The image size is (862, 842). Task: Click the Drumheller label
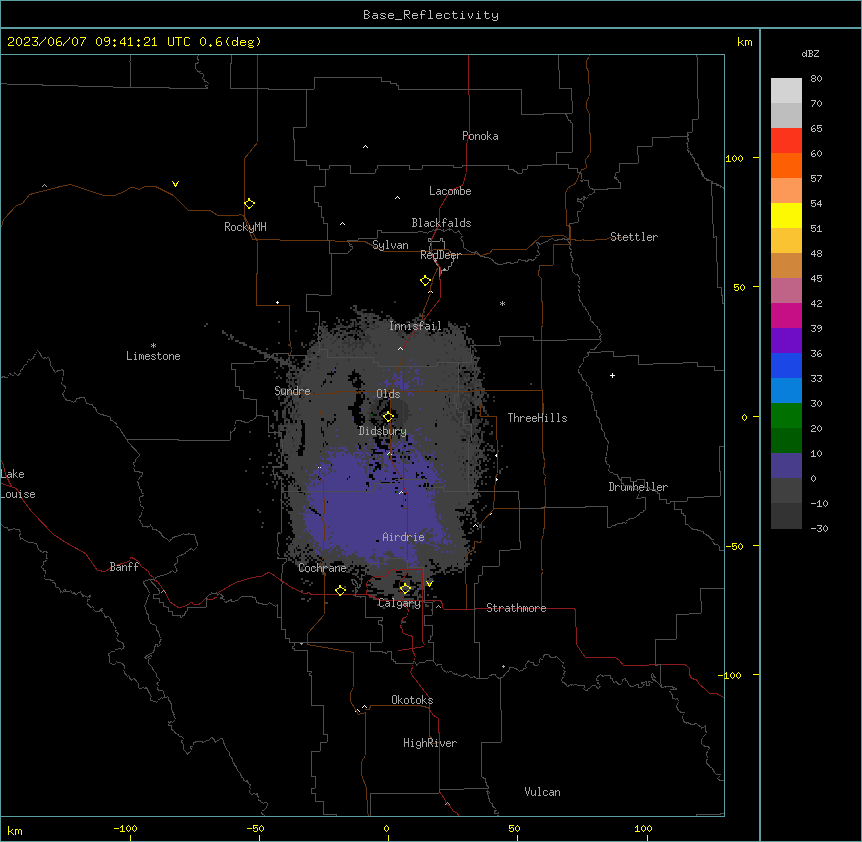coord(638,487)
